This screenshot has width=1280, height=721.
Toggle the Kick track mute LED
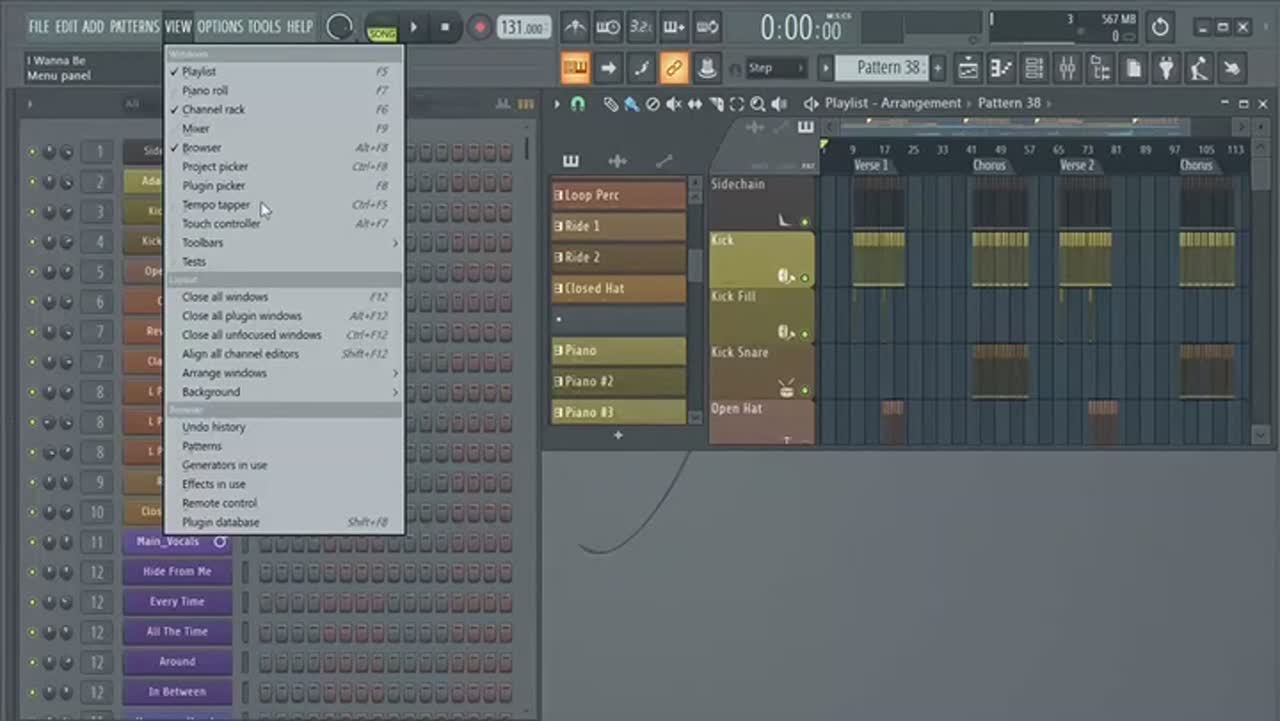(804, 278)
